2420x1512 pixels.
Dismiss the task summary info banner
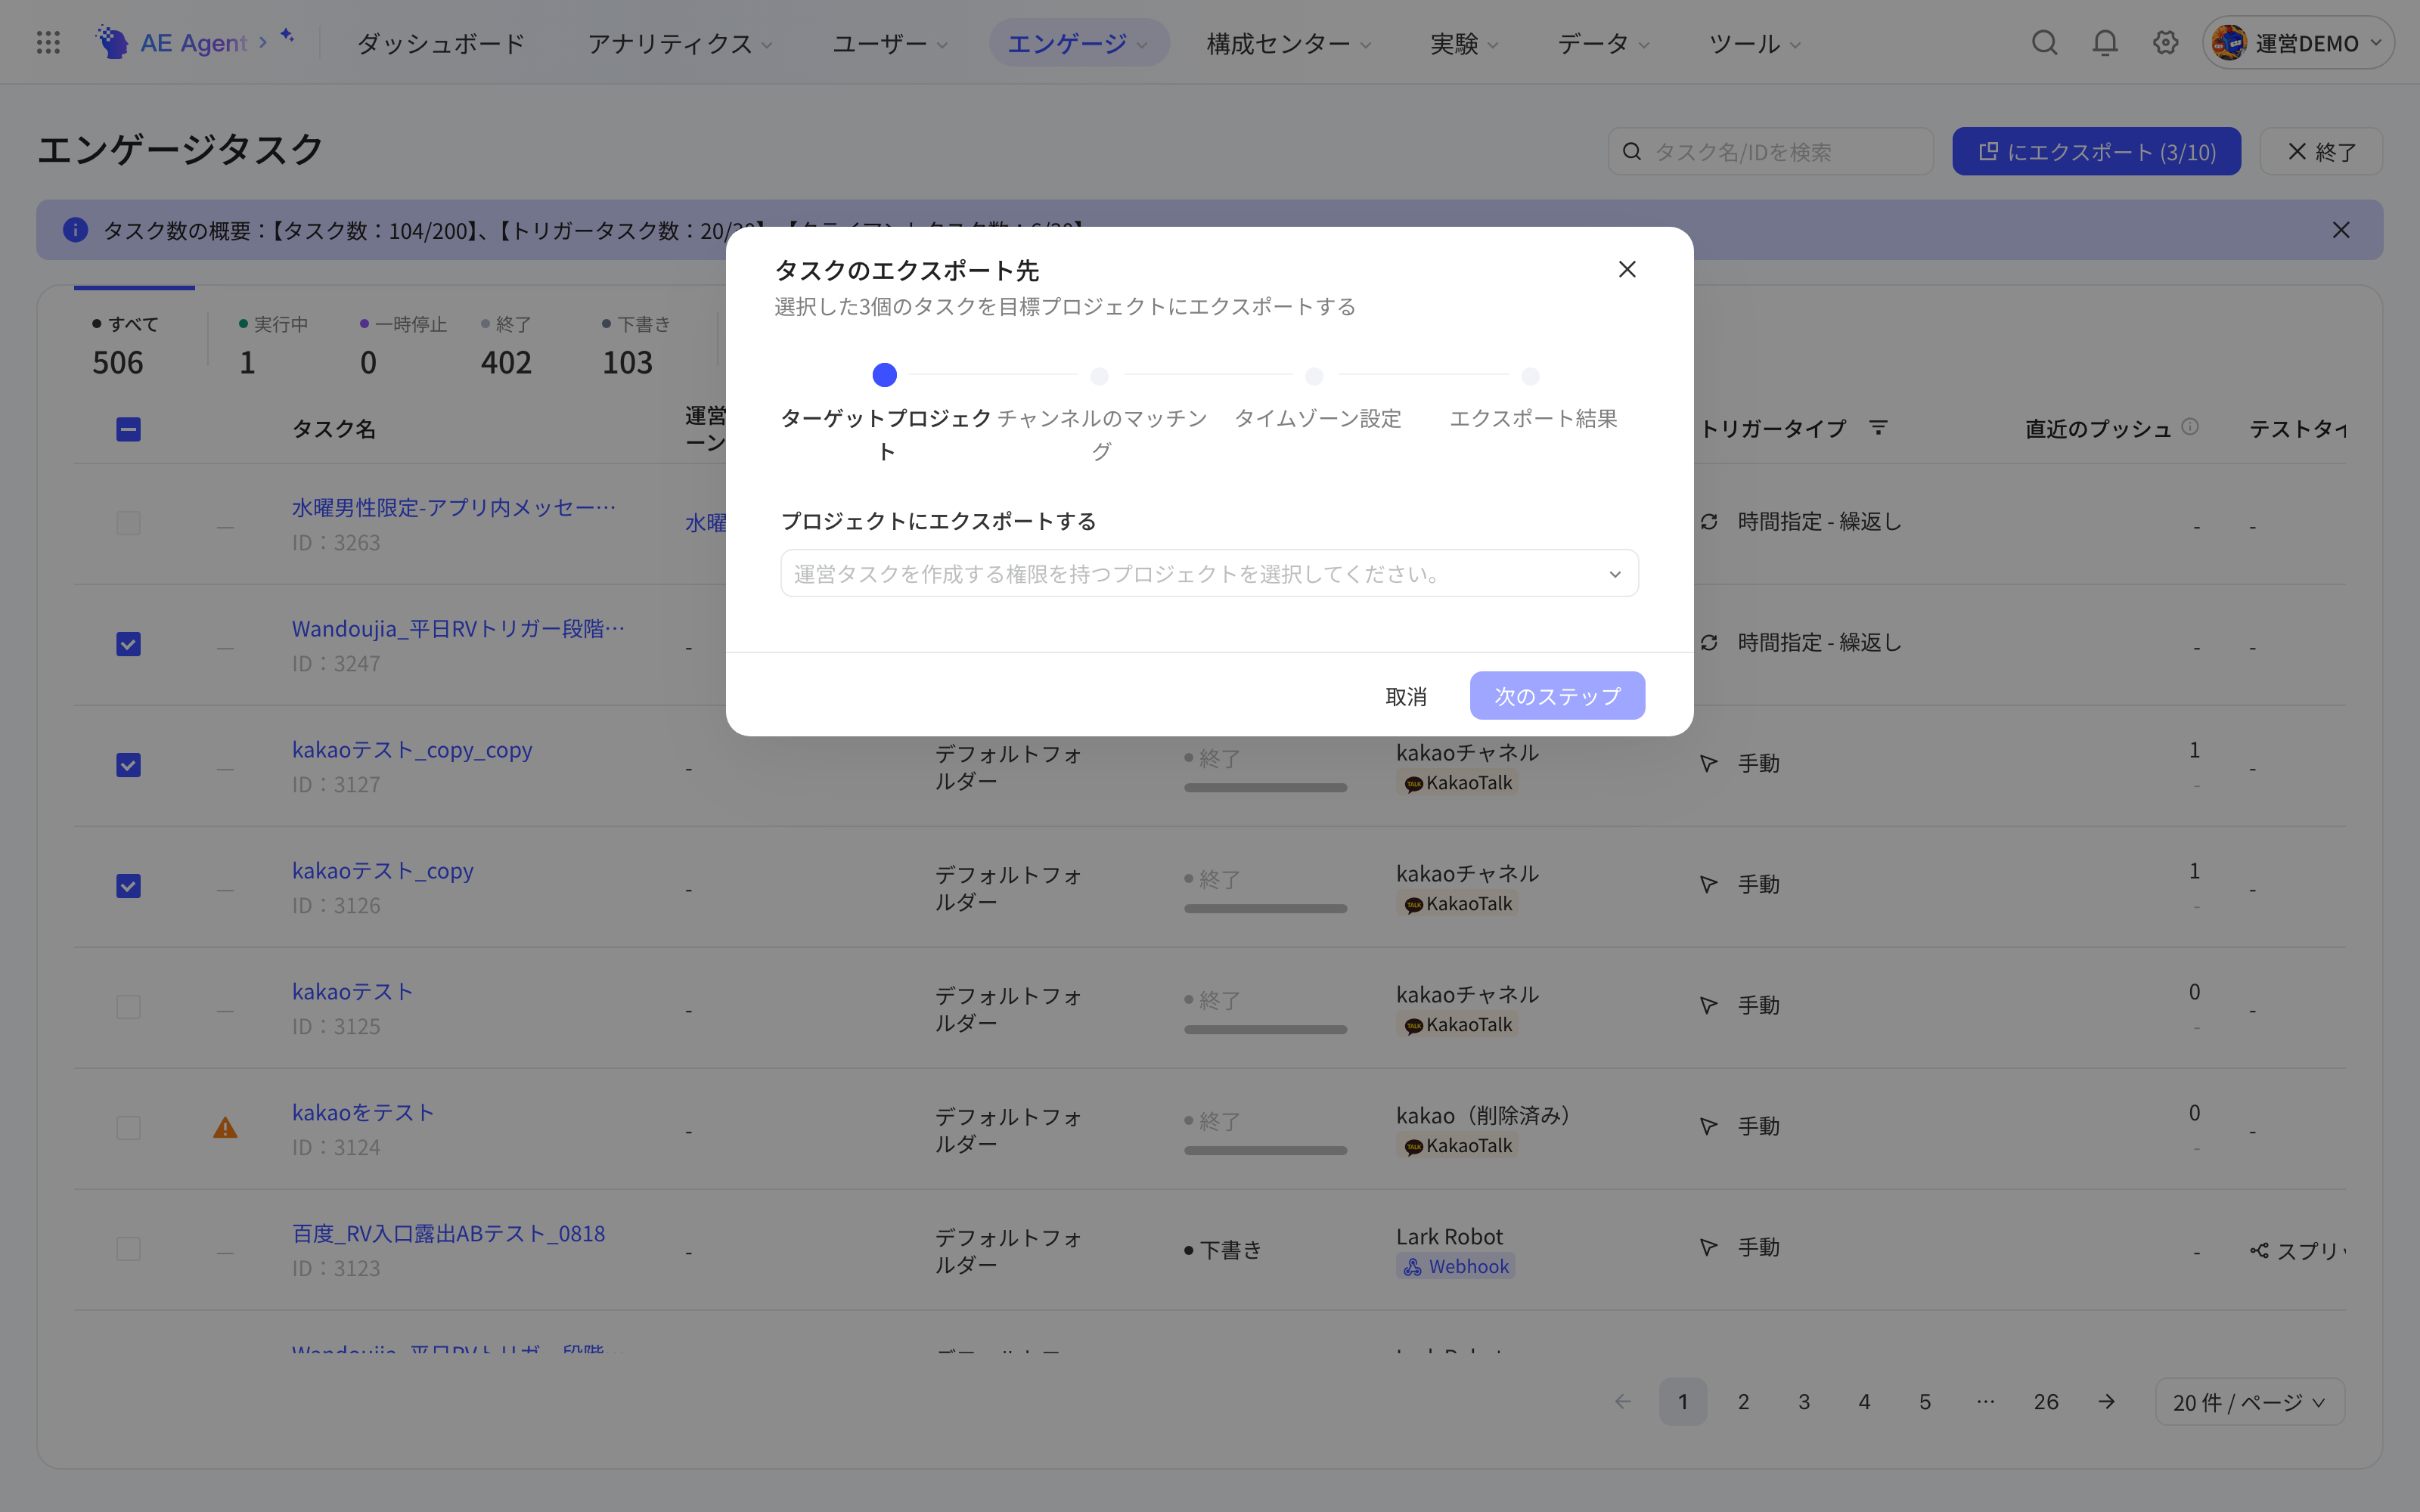coord(2341,230)
